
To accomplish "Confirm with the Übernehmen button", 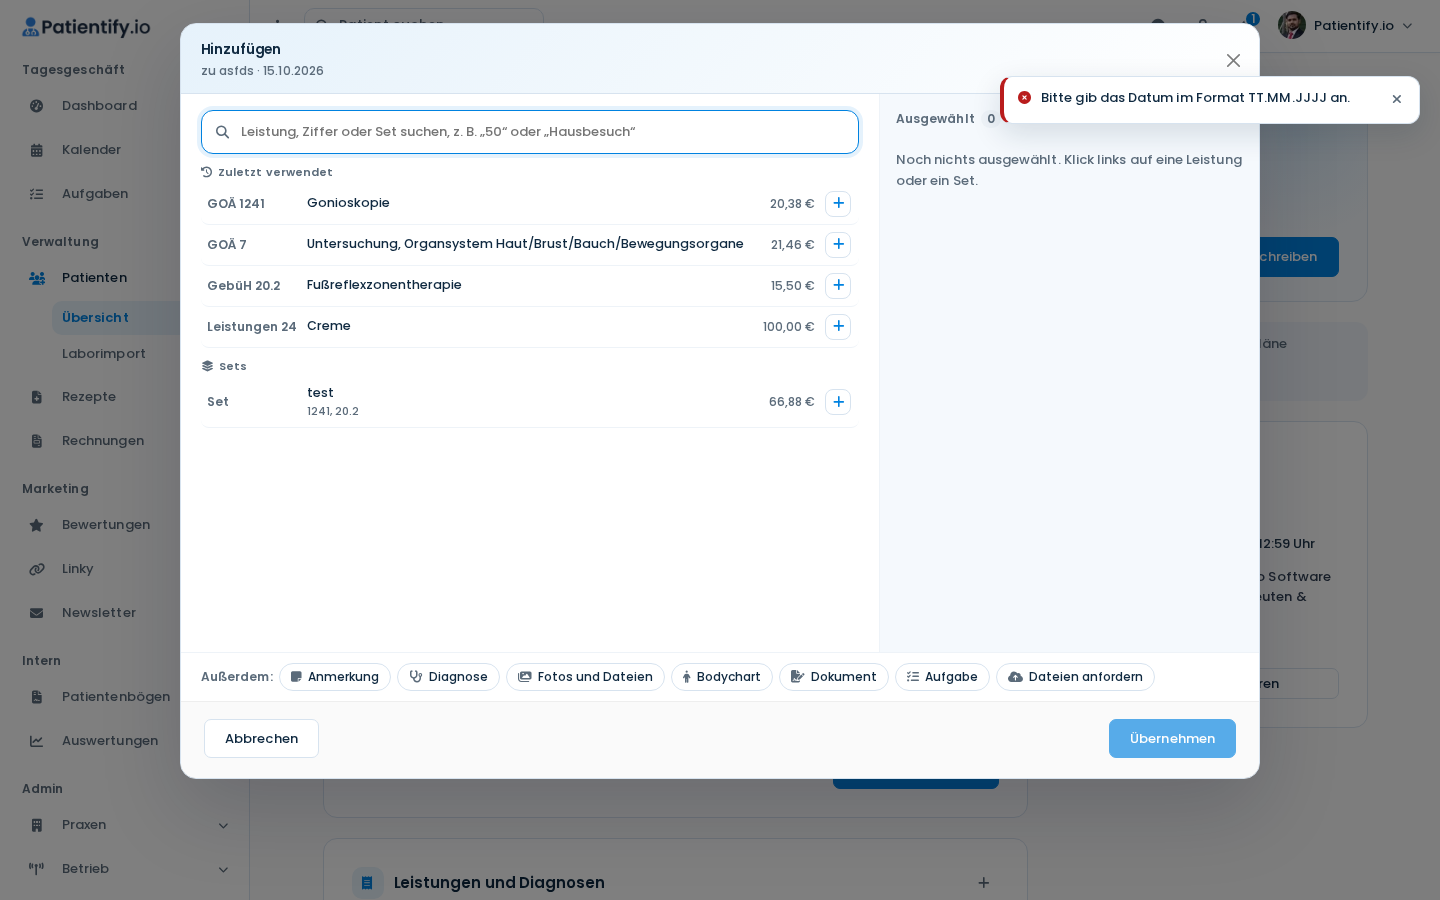I will 1172,739.
